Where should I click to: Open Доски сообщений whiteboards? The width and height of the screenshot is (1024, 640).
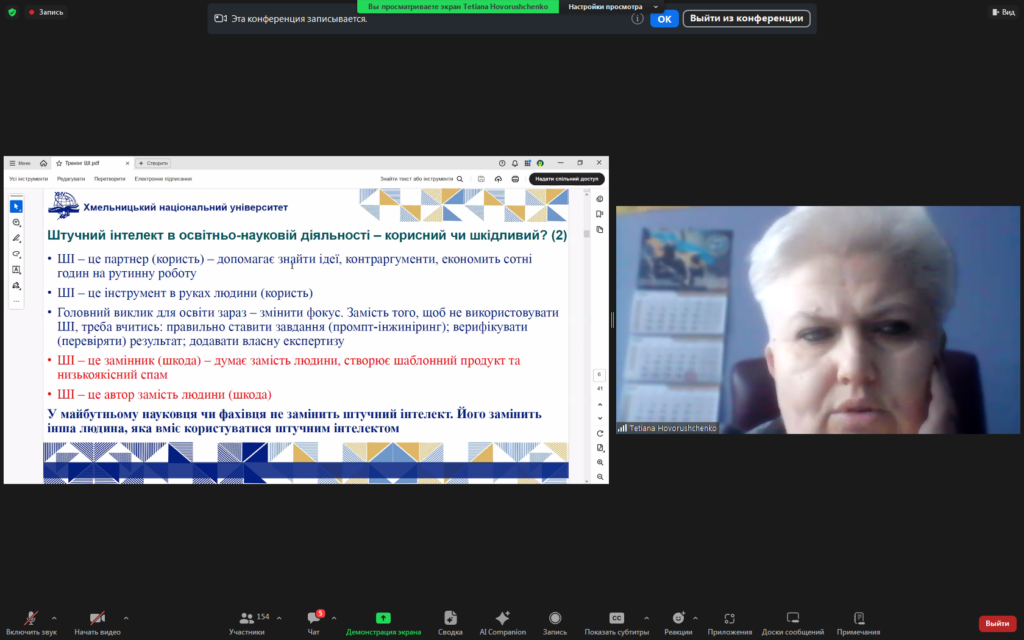(793, 620)
